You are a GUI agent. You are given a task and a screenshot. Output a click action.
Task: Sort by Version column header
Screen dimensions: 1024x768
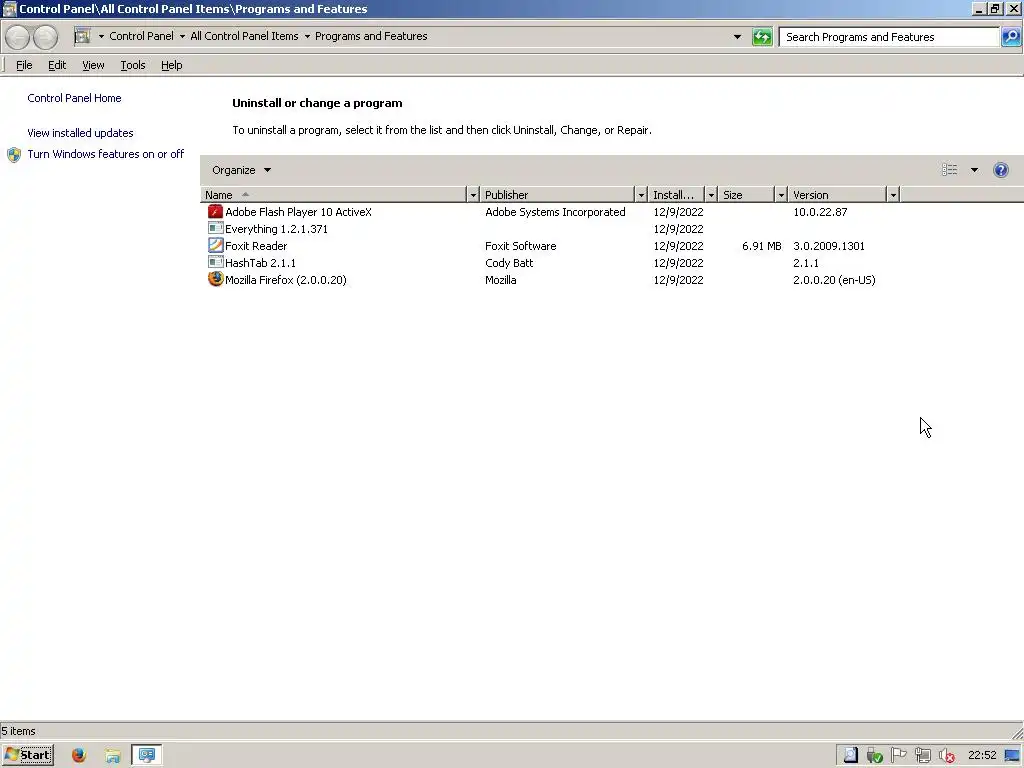tap(837, 195)
